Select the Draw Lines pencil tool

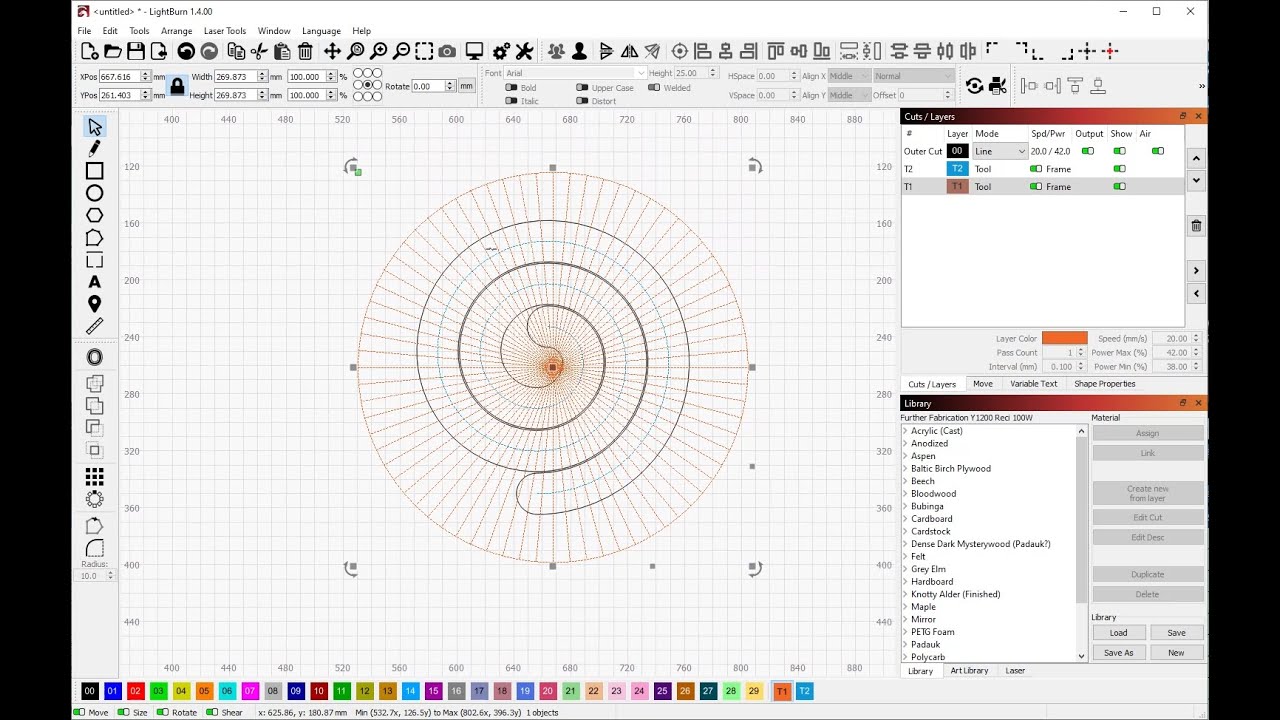pos(94,148)
